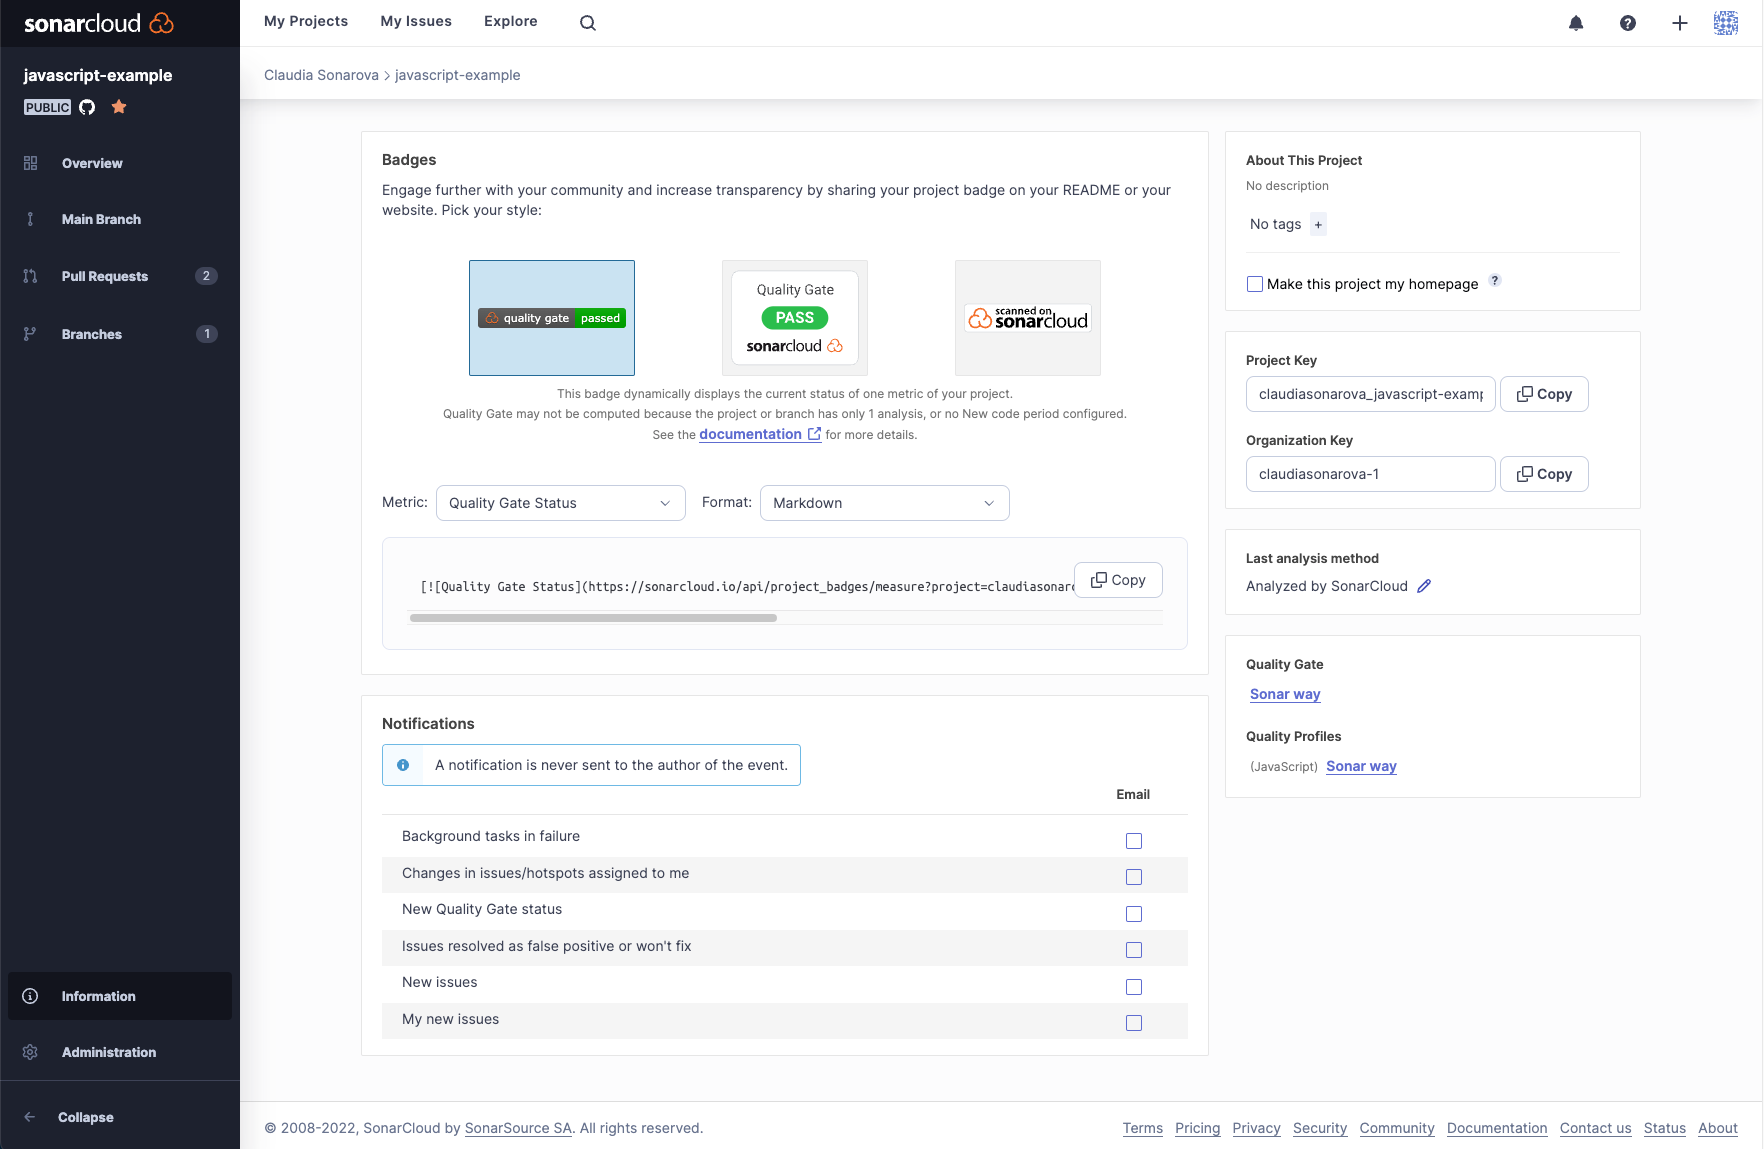Screen dimensions: 1764x1149
Task: Click the Project Key text field
Action: (1371, 394)
